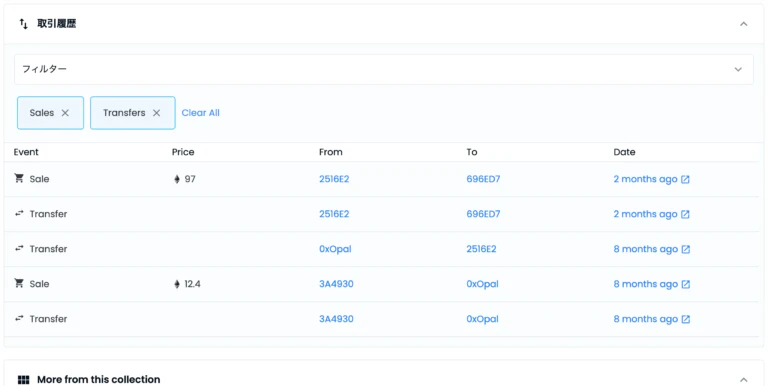Click the Transfers filter chip label
This screenshot has height=386, width=768.
point(124,113)
